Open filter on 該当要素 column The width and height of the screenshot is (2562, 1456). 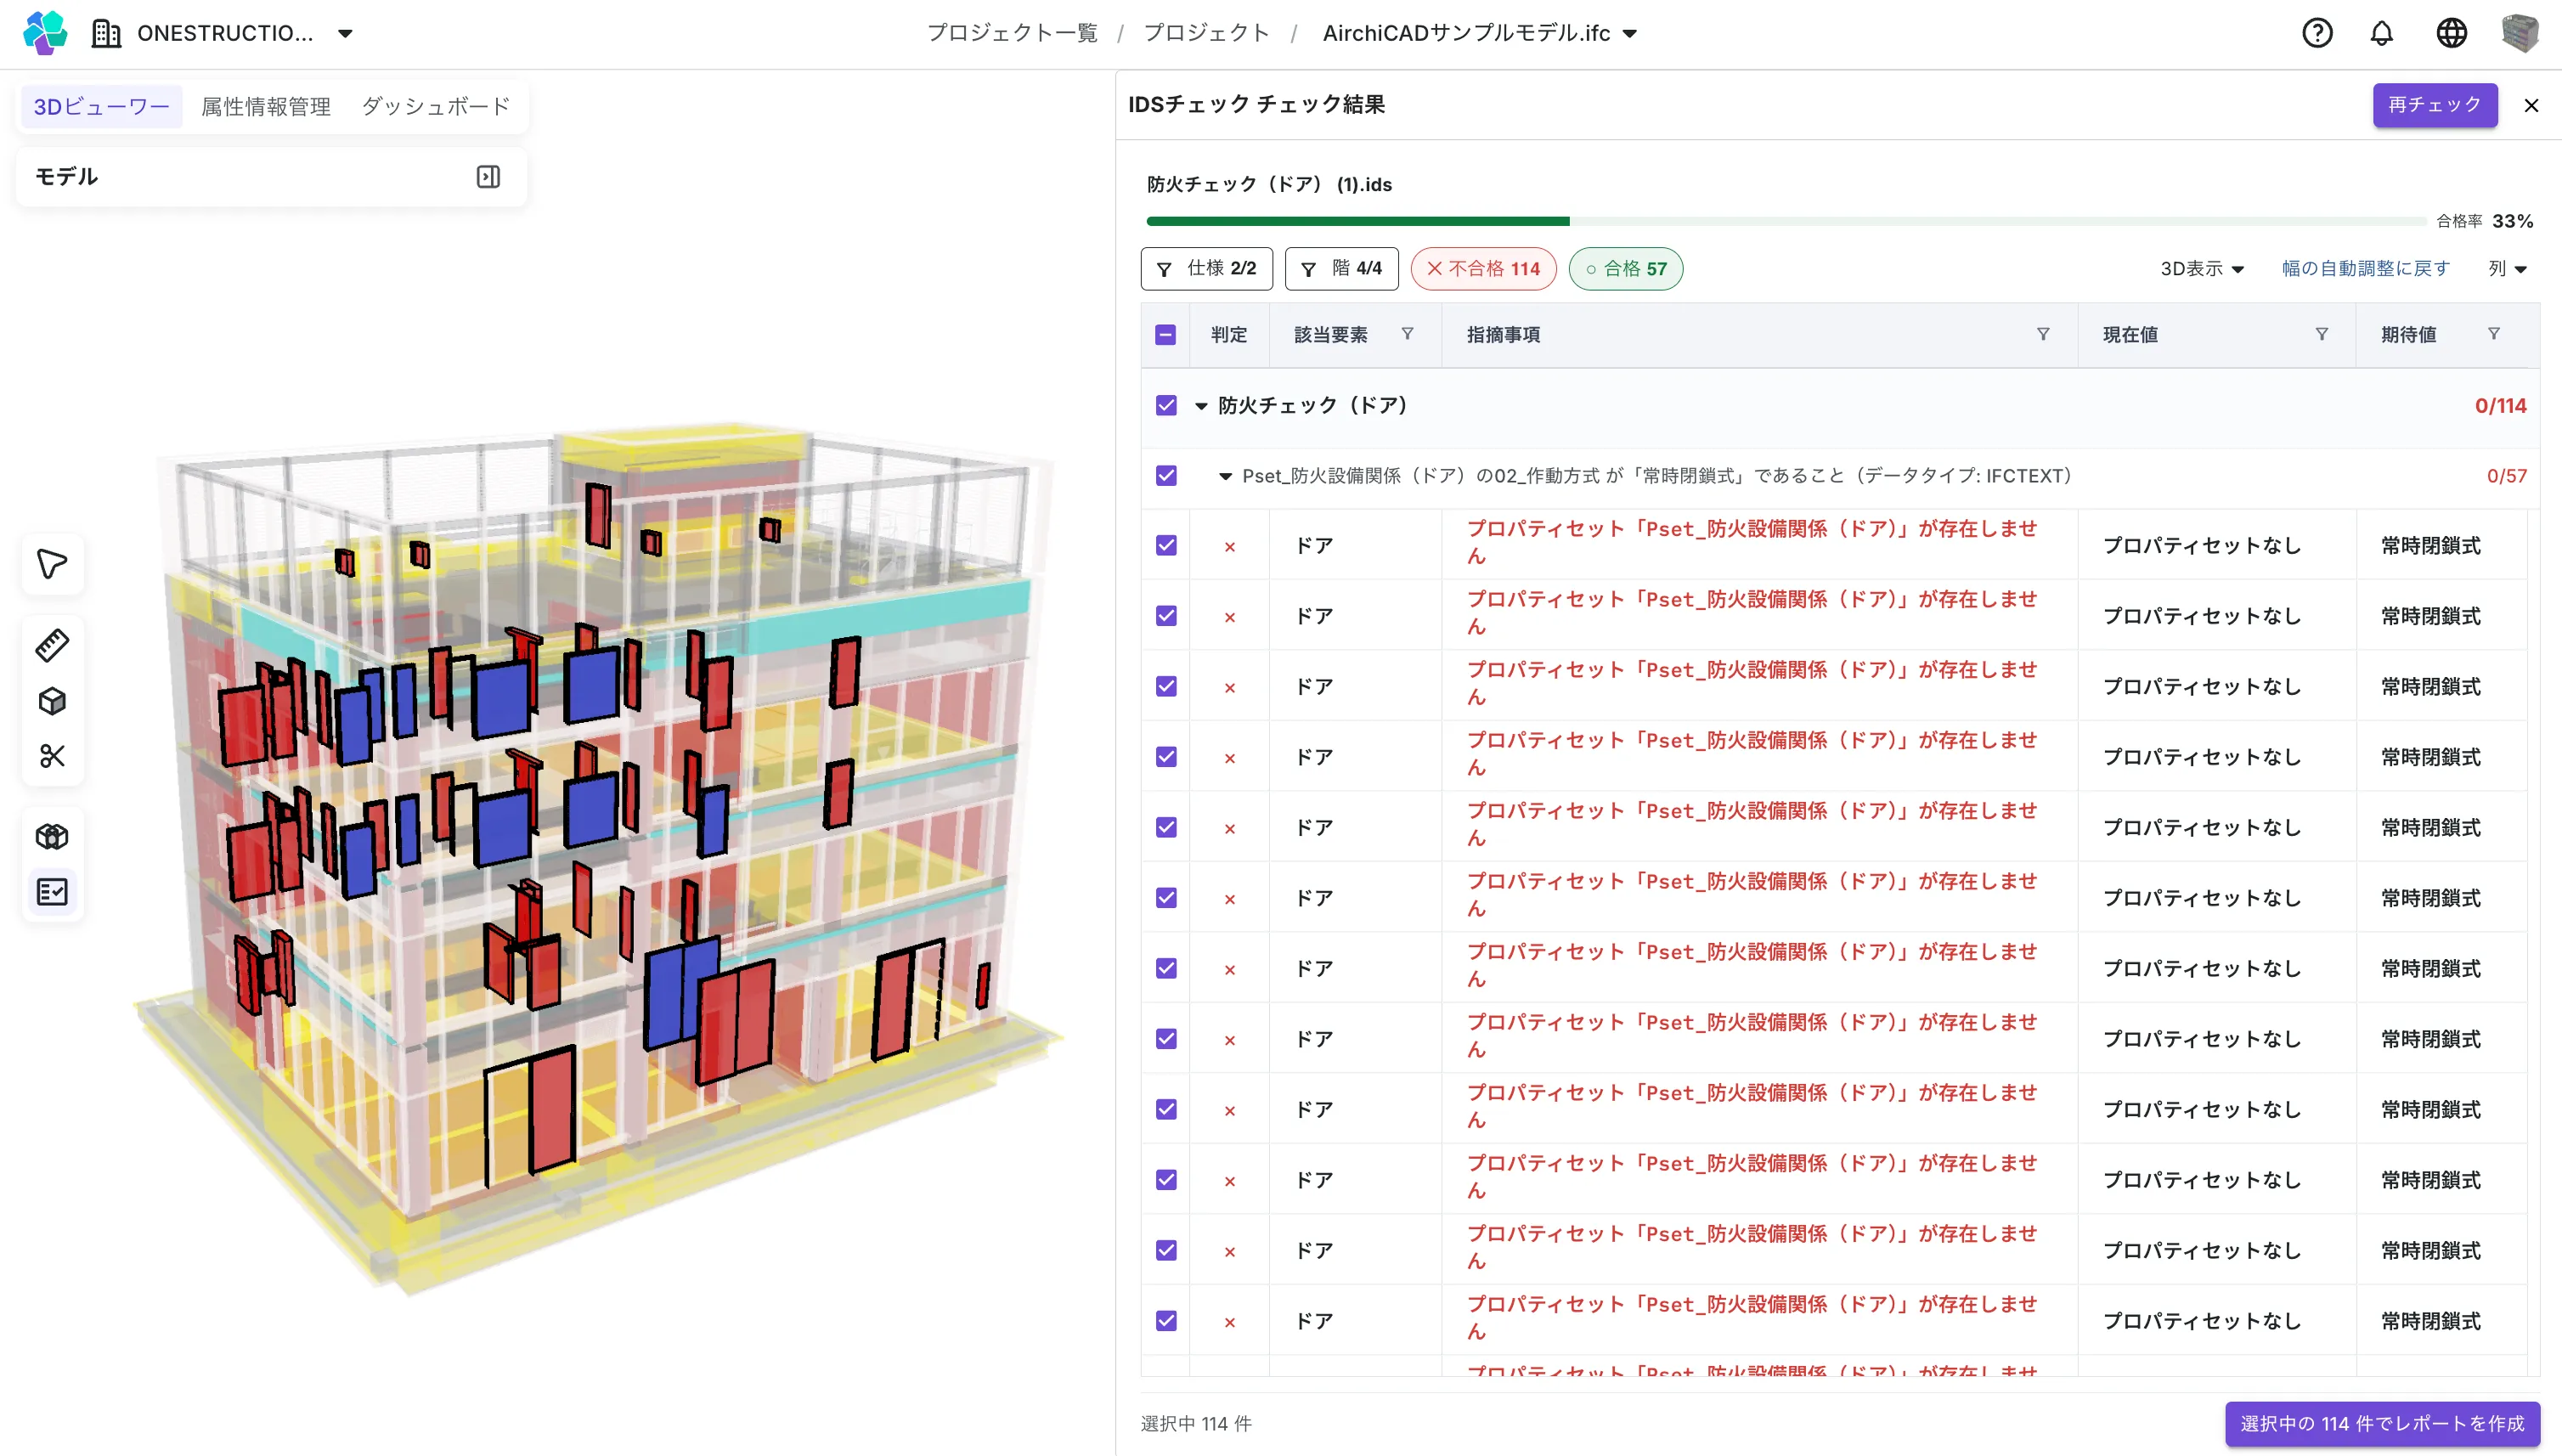click(1407, 334)
